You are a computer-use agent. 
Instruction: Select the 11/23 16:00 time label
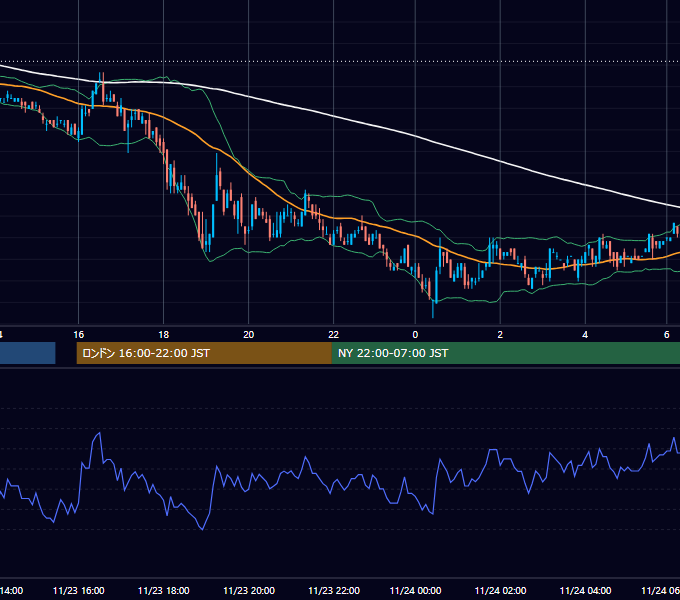tap(78, 590)
